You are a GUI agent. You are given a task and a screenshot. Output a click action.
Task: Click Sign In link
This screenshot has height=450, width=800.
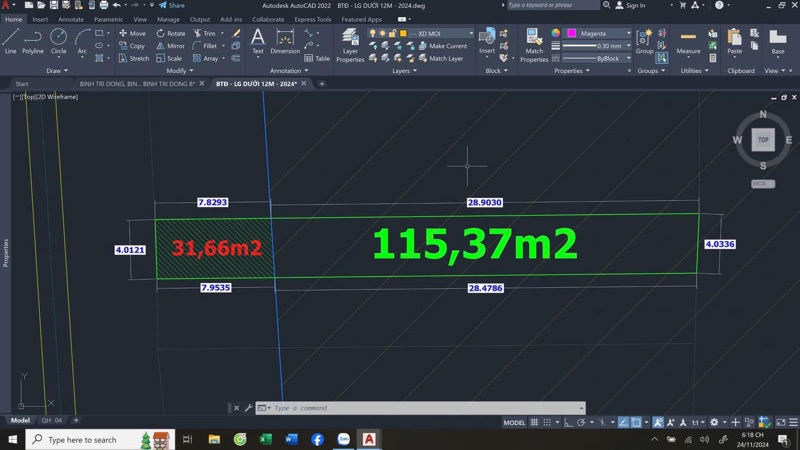click(x=635, y=5)
